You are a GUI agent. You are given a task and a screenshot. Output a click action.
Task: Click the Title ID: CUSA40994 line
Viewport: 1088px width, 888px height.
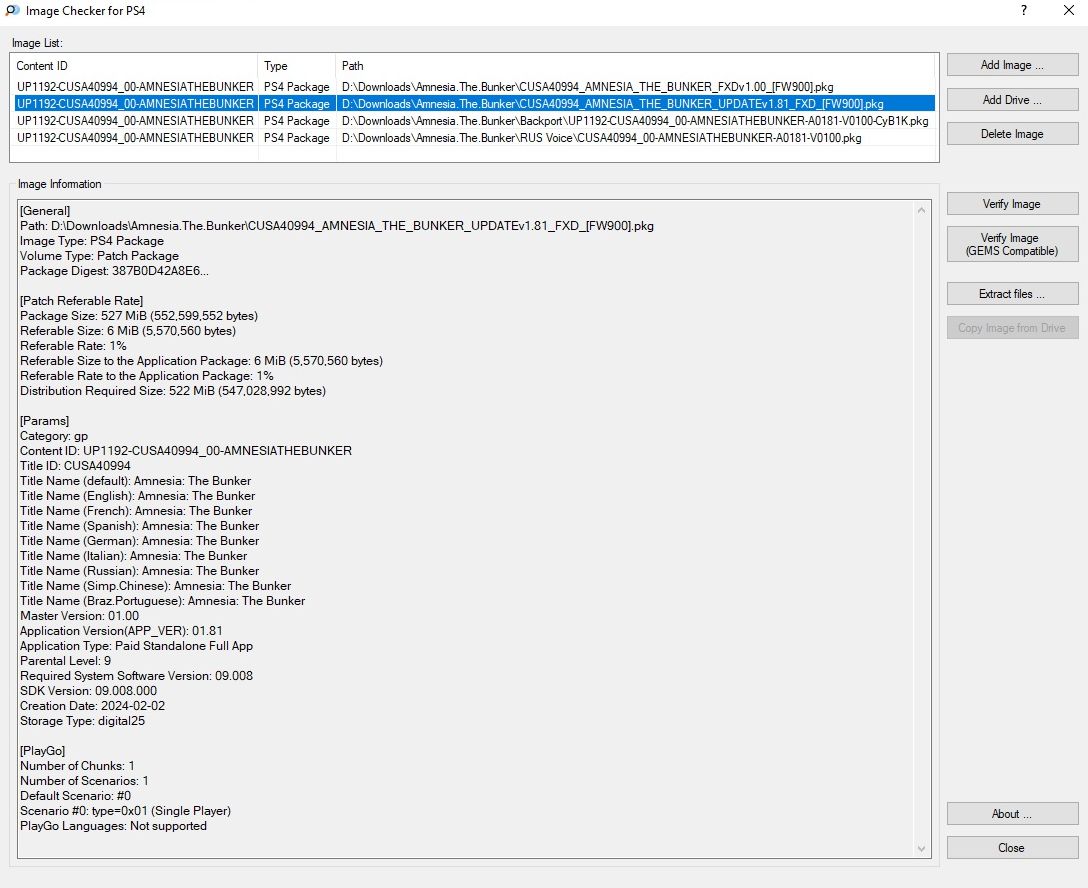75,466
